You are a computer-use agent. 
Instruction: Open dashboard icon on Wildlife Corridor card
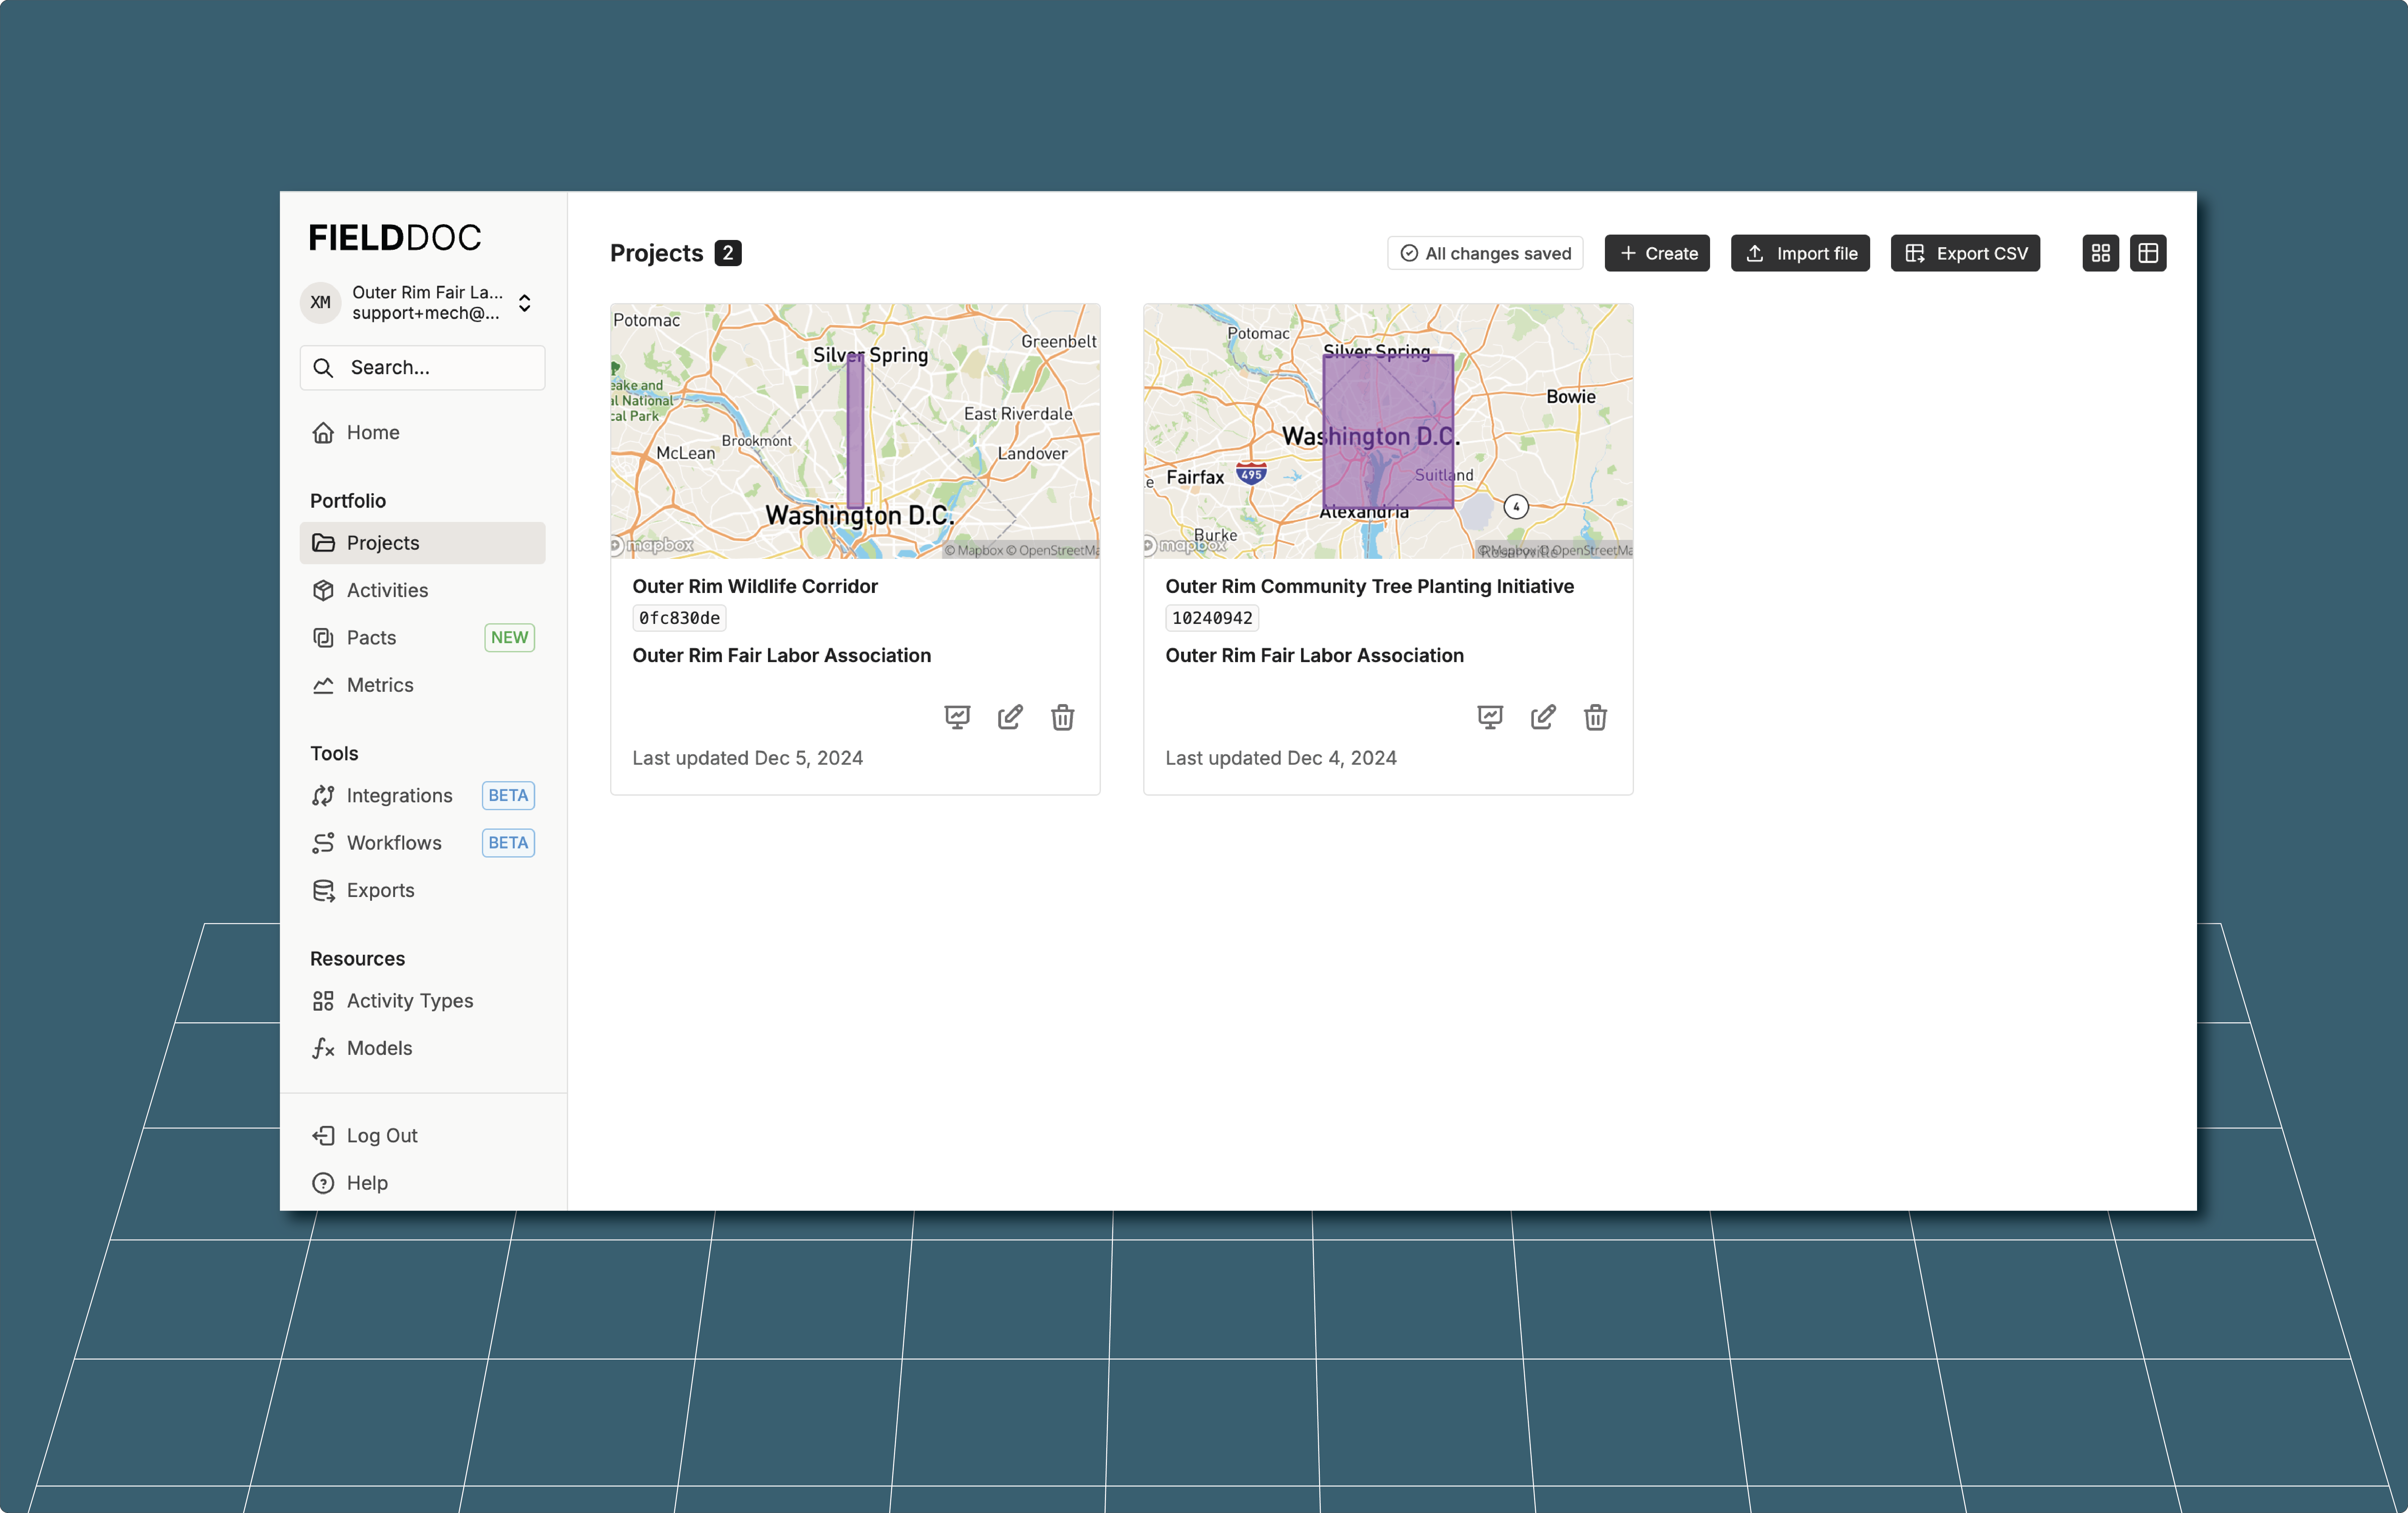click(x=957, y=717)
